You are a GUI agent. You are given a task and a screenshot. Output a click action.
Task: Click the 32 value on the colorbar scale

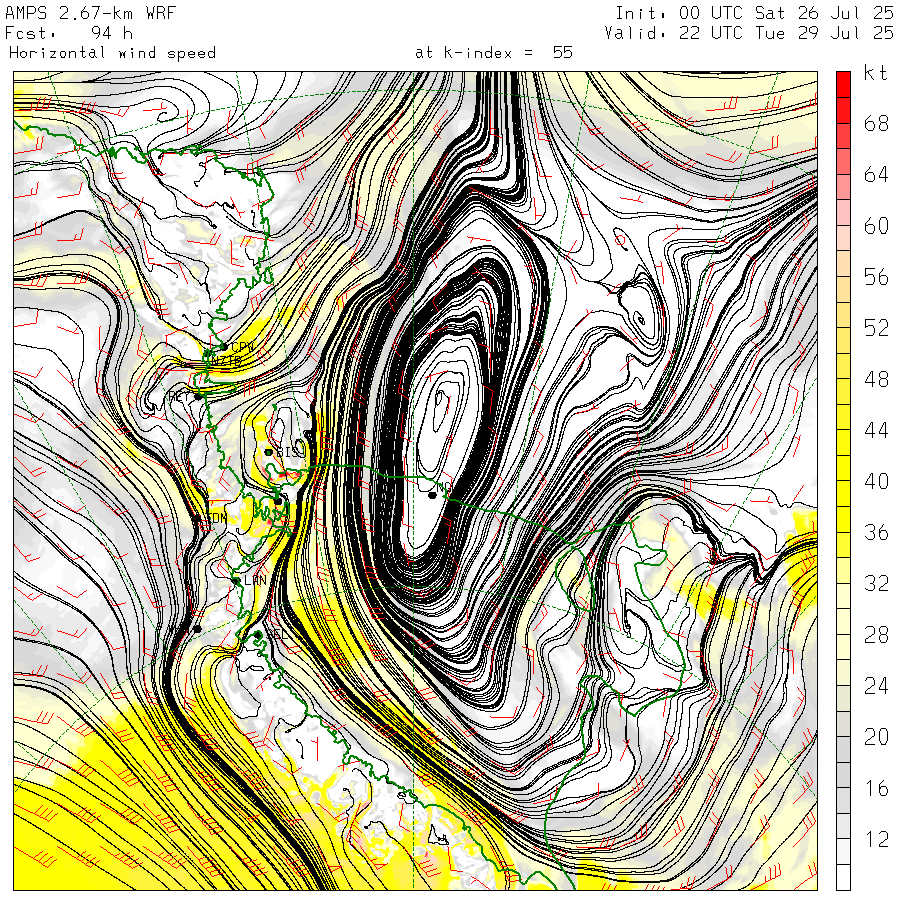tap(876, 583)
